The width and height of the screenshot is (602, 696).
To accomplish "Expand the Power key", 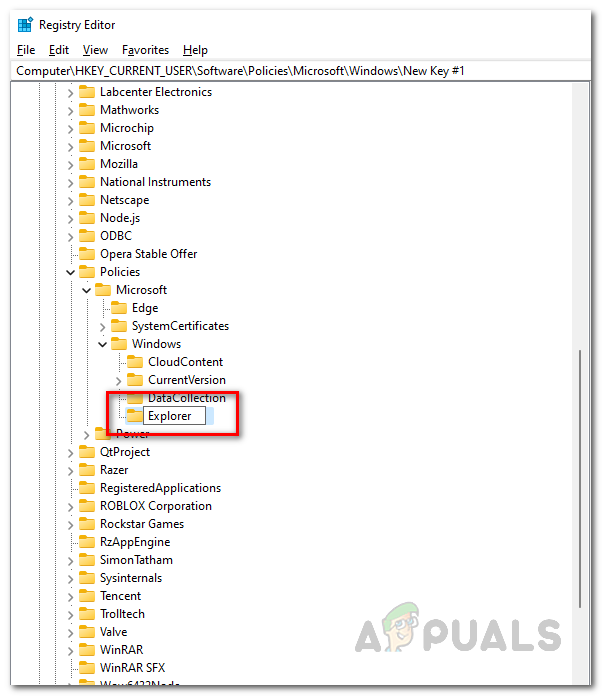I will click(x=87, y=435).
